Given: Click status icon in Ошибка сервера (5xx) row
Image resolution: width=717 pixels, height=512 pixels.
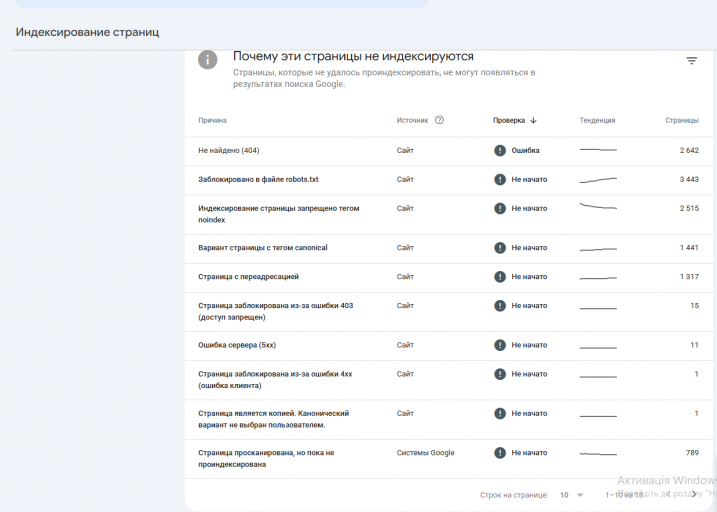Looking at the screenshot, I should coord(500,345).
